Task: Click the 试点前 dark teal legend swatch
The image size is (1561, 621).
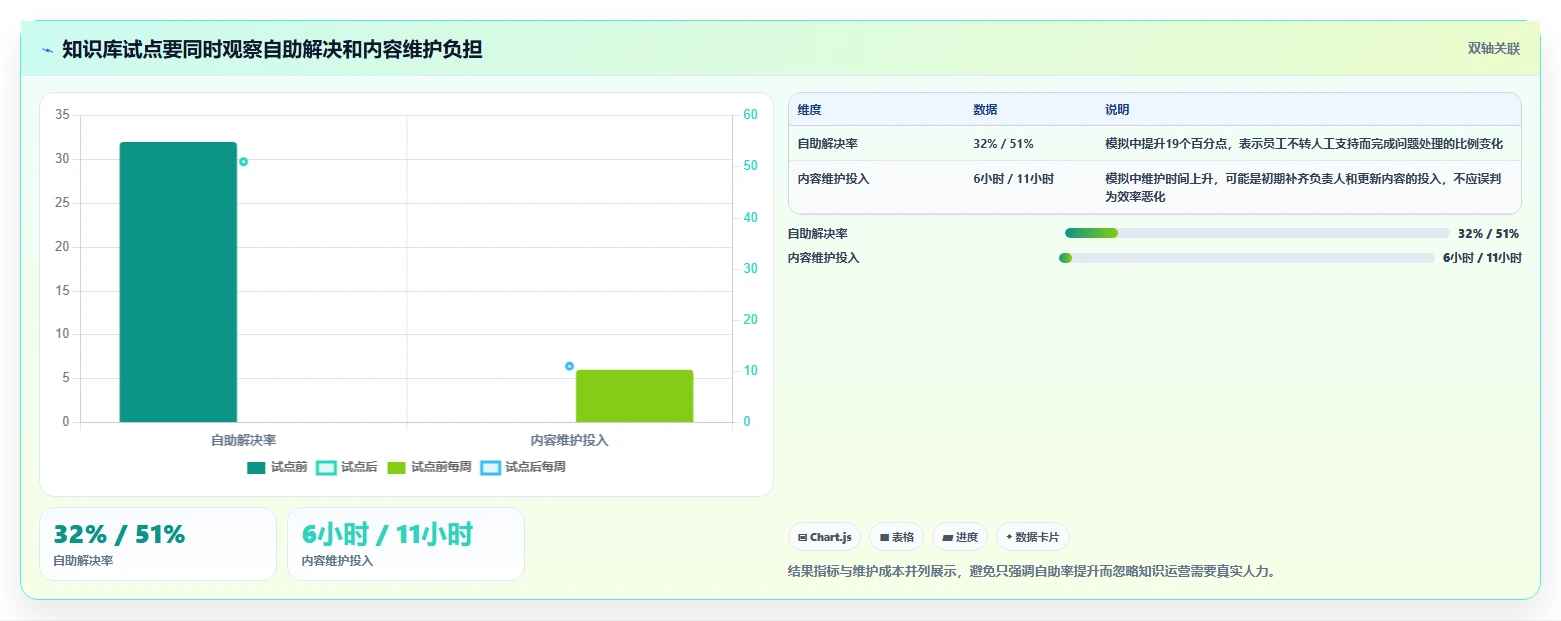Action: point(257,467)
